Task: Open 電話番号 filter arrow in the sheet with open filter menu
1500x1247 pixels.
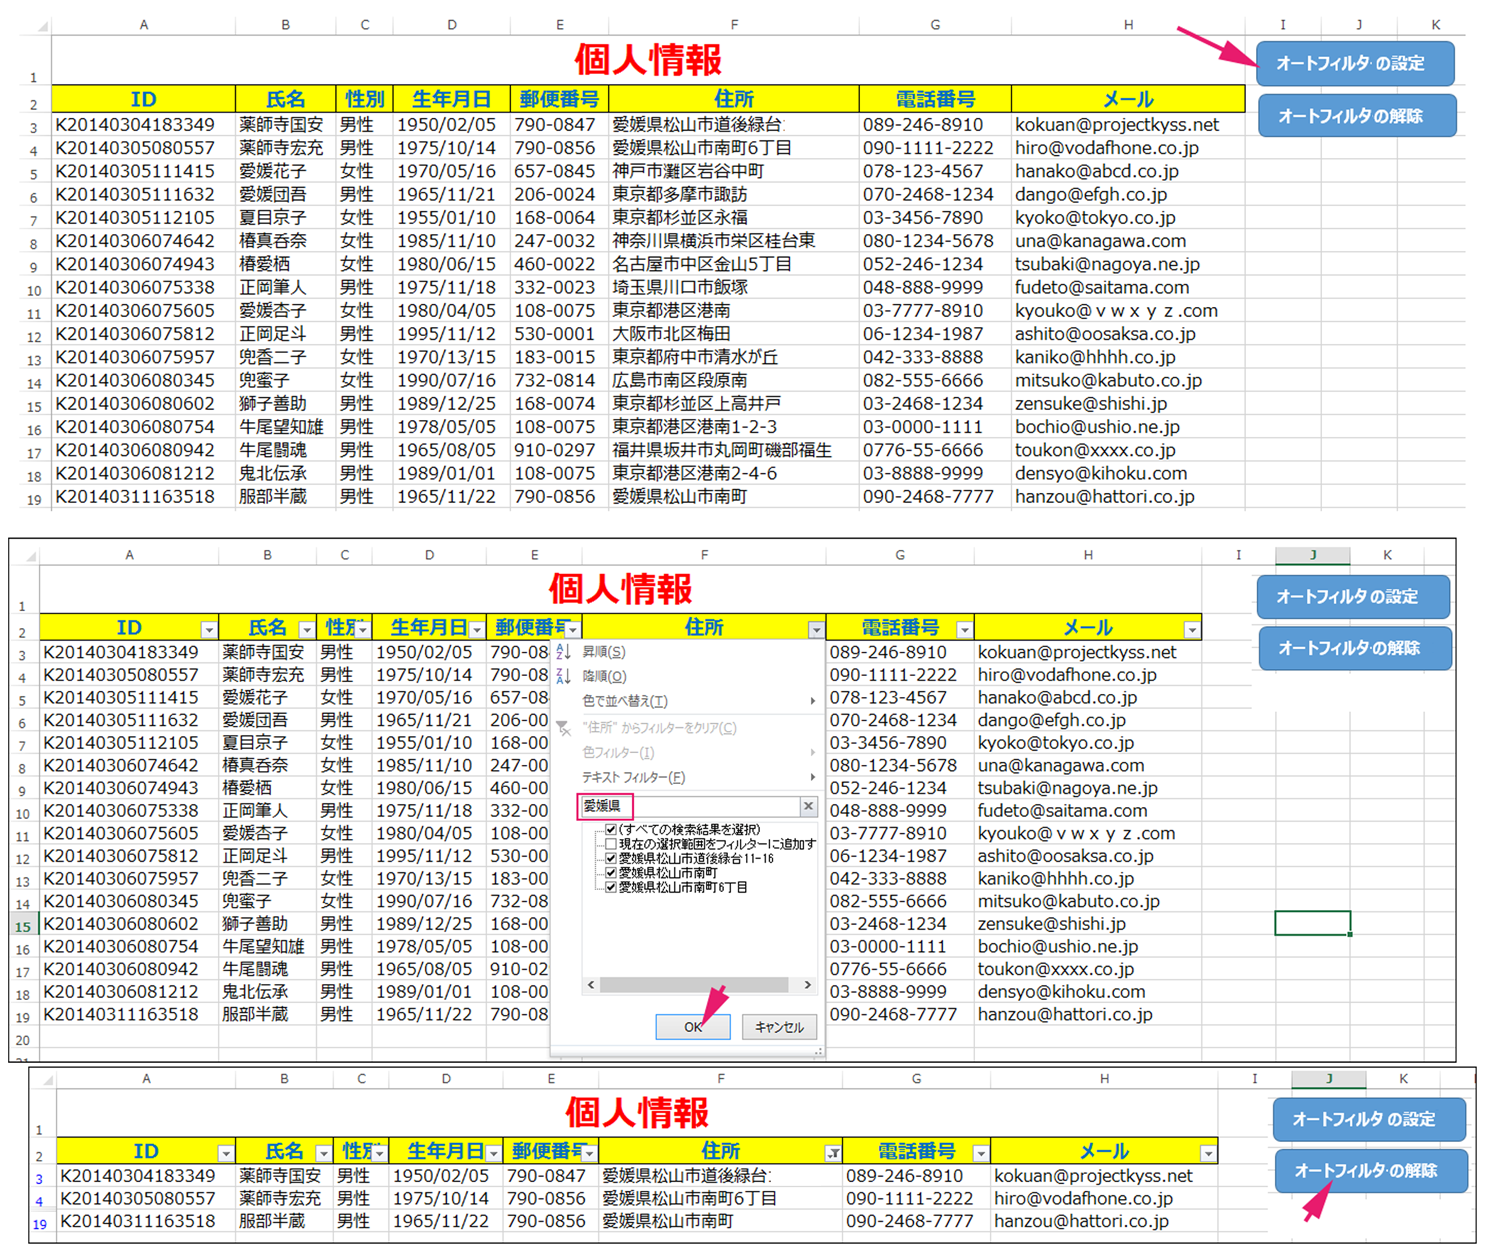Action: (964, 630)
